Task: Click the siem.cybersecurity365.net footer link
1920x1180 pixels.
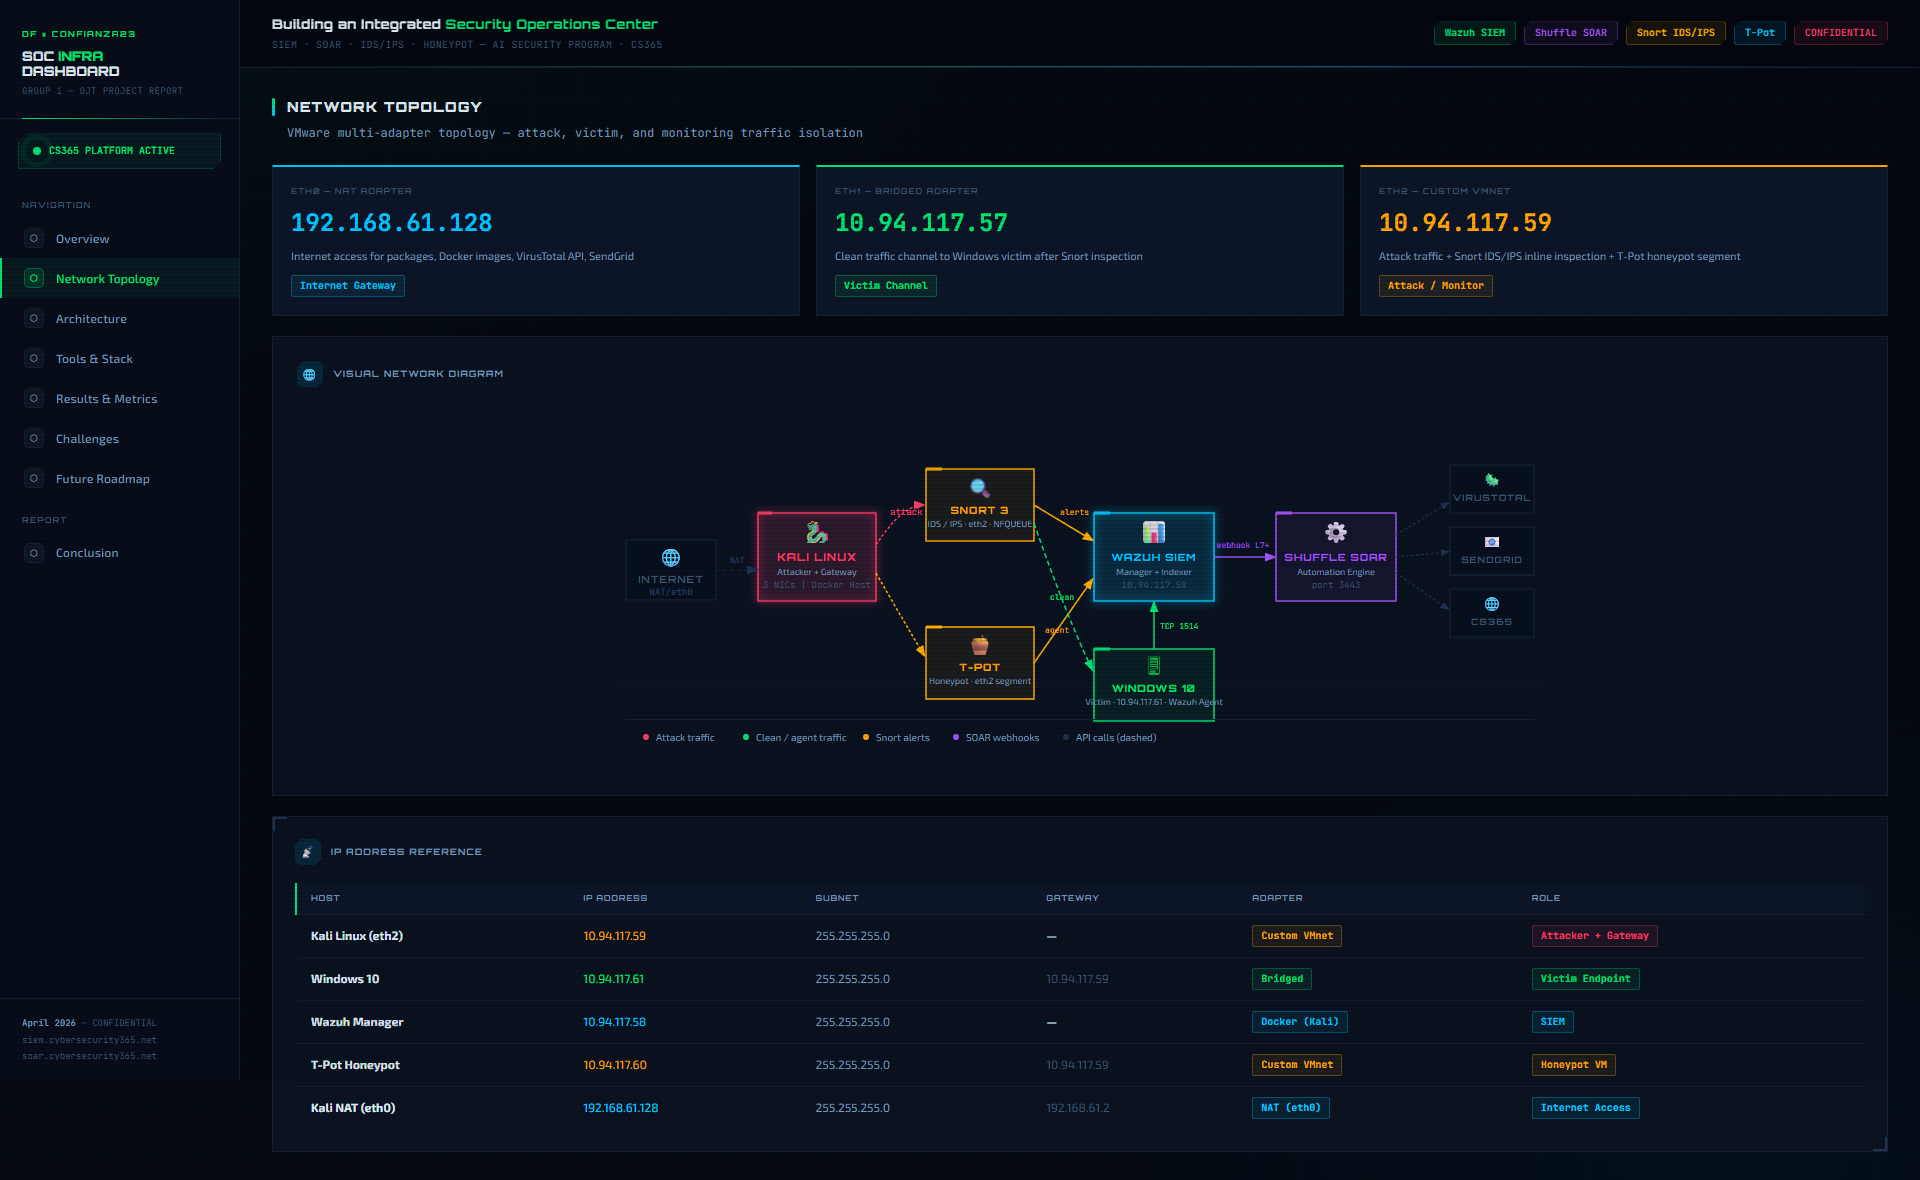Action: point(89,1040)
